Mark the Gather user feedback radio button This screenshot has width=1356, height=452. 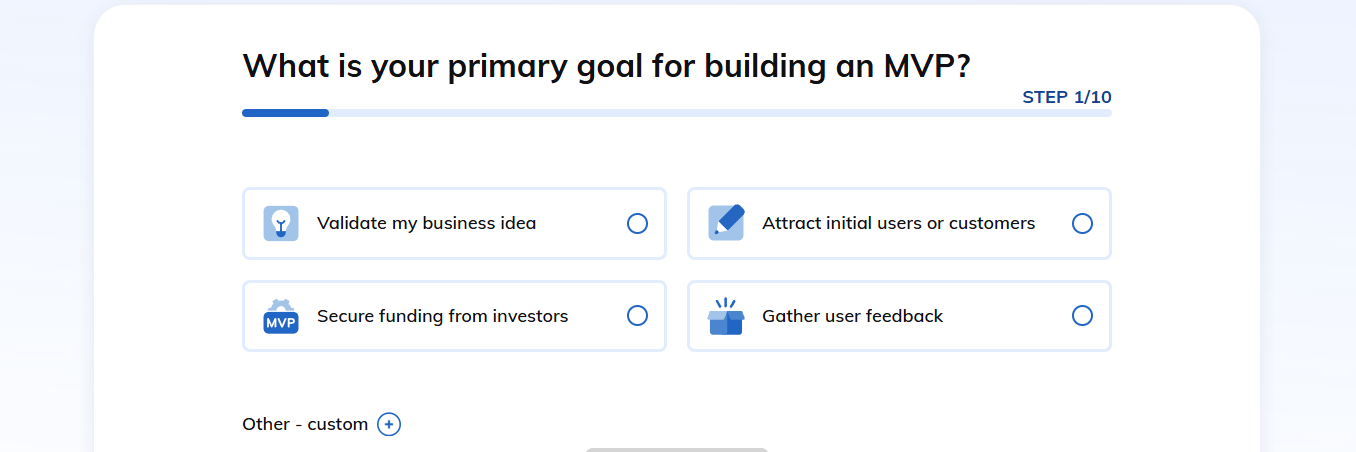tap(1082, 316)
